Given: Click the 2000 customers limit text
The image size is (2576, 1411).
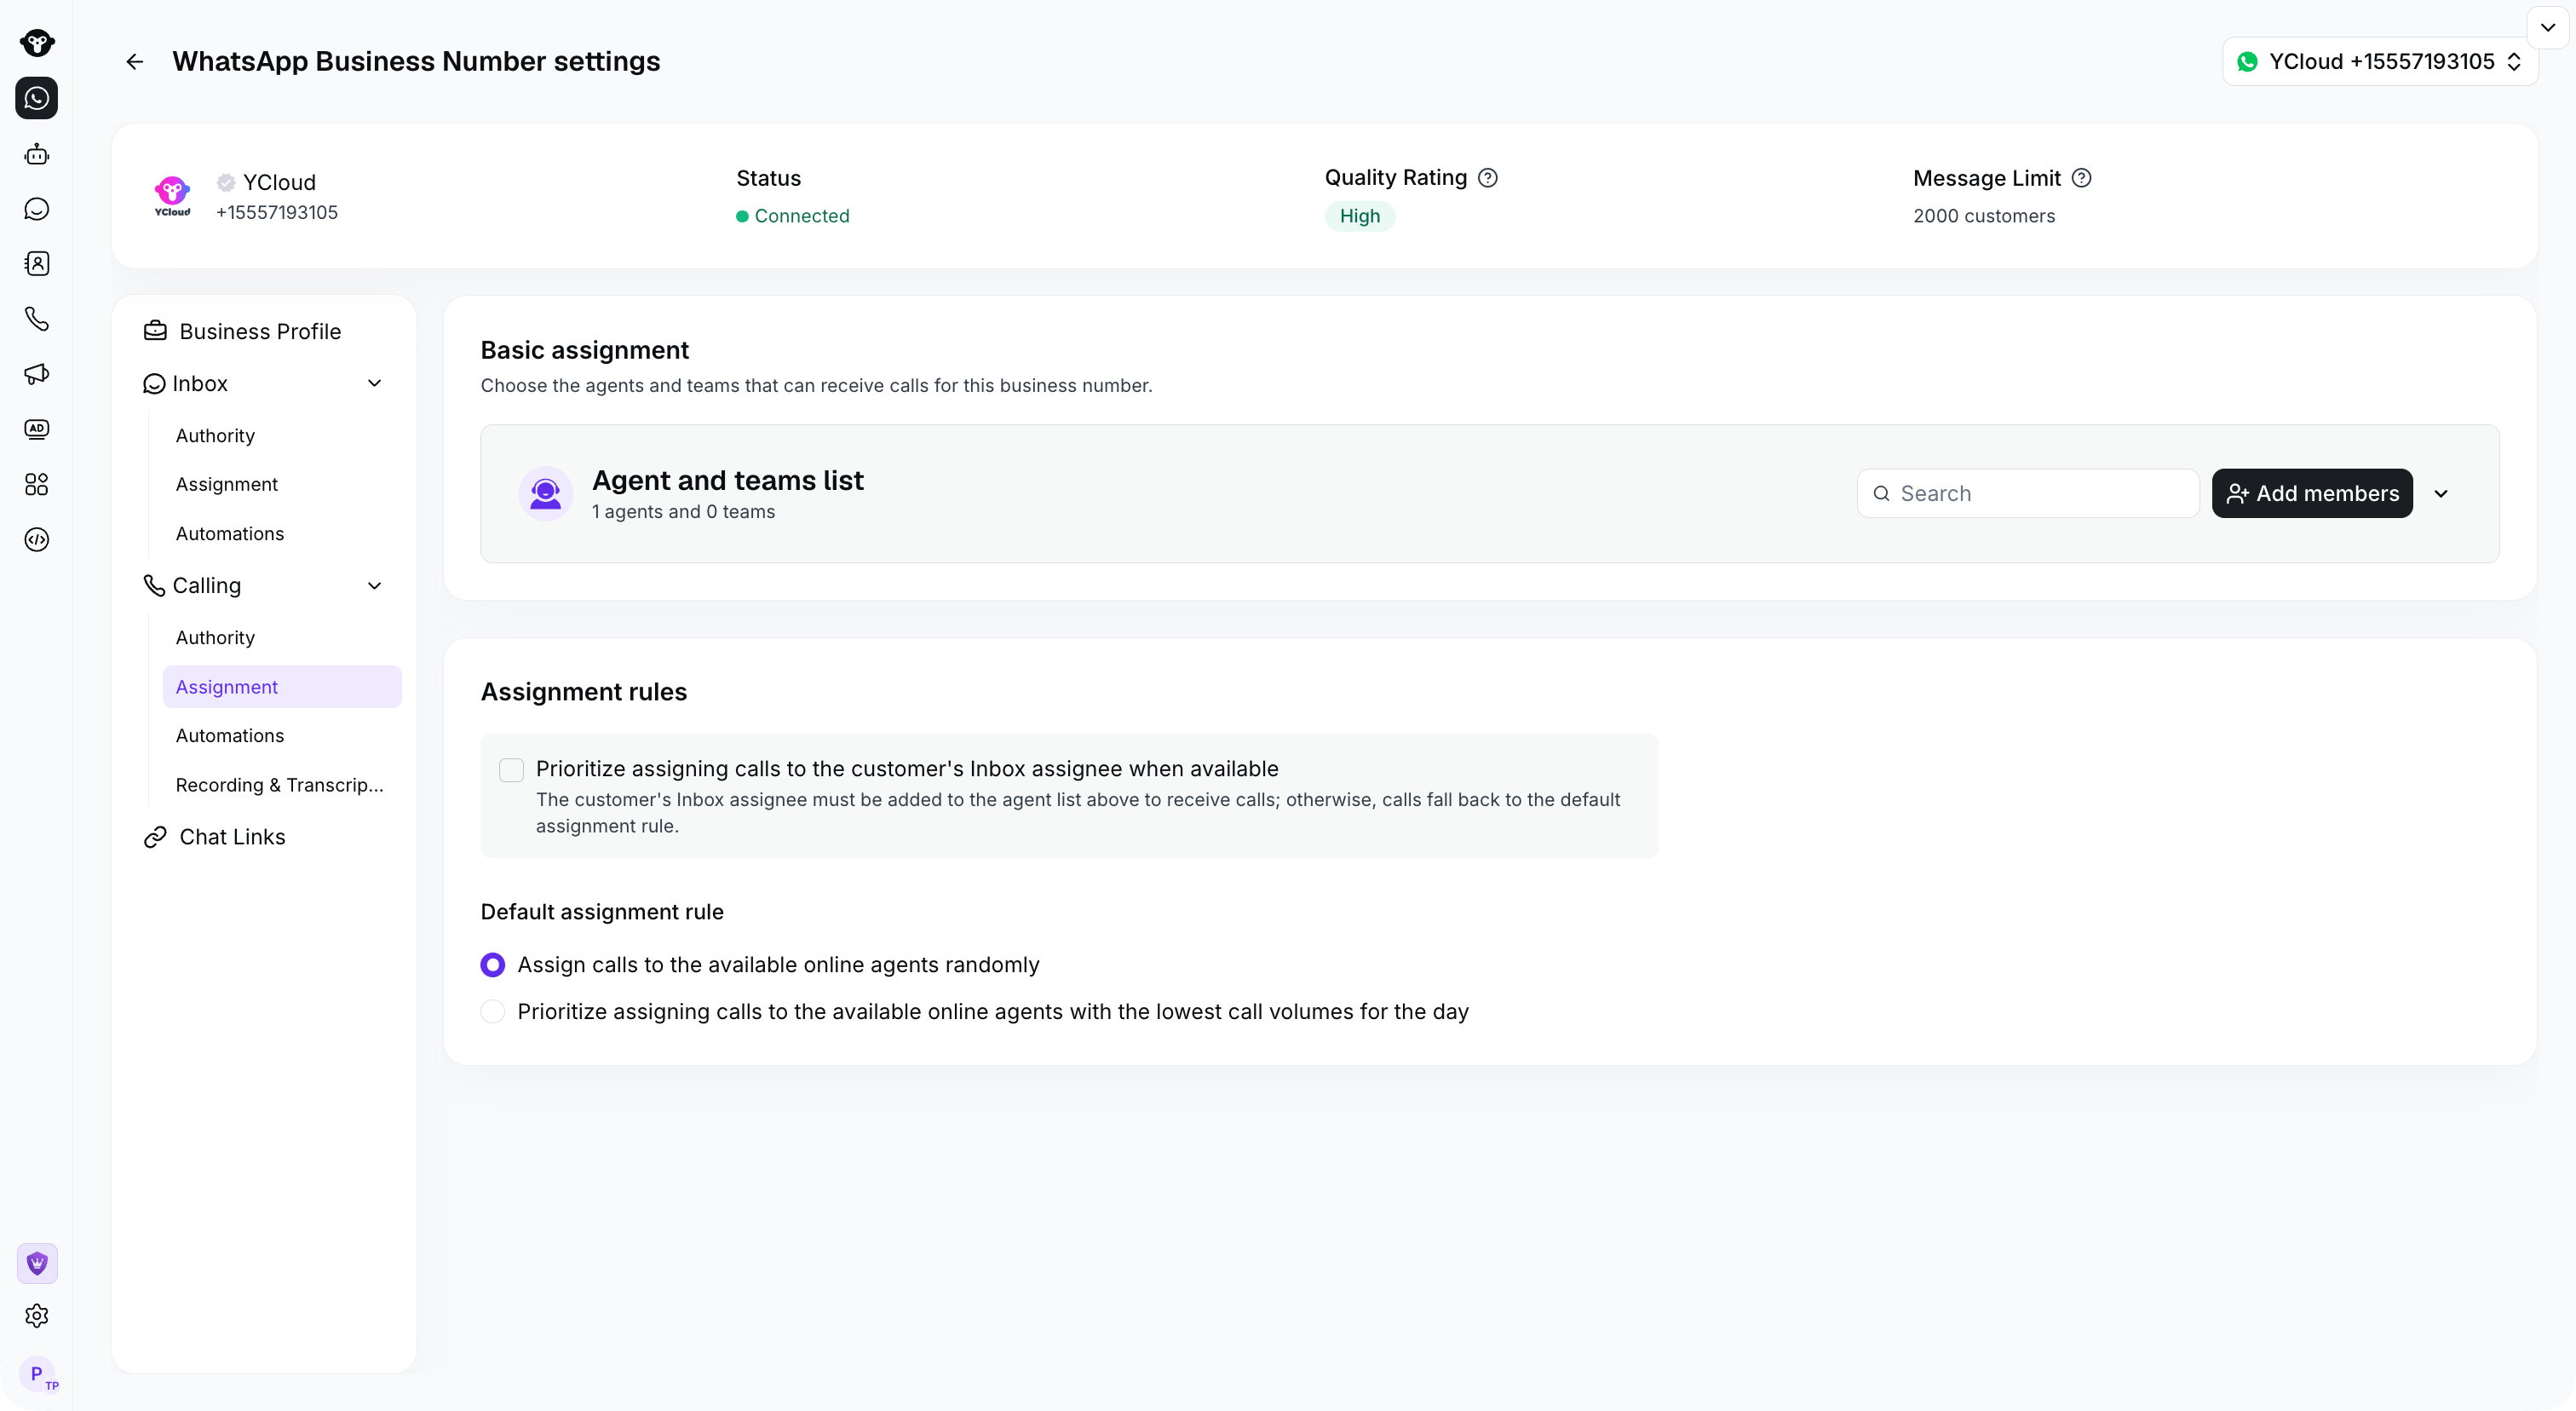Looking at the screenshot, I should [1984, 216].
